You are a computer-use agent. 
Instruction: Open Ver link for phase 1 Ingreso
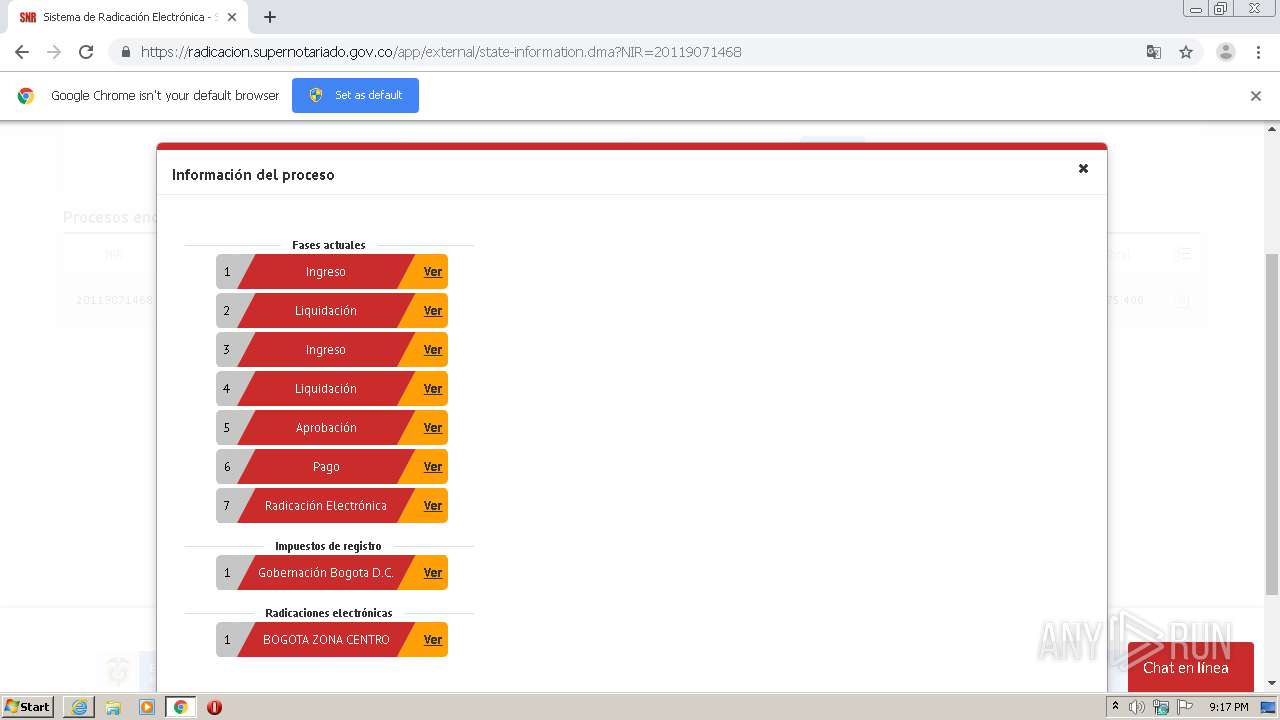pos(433,272)
